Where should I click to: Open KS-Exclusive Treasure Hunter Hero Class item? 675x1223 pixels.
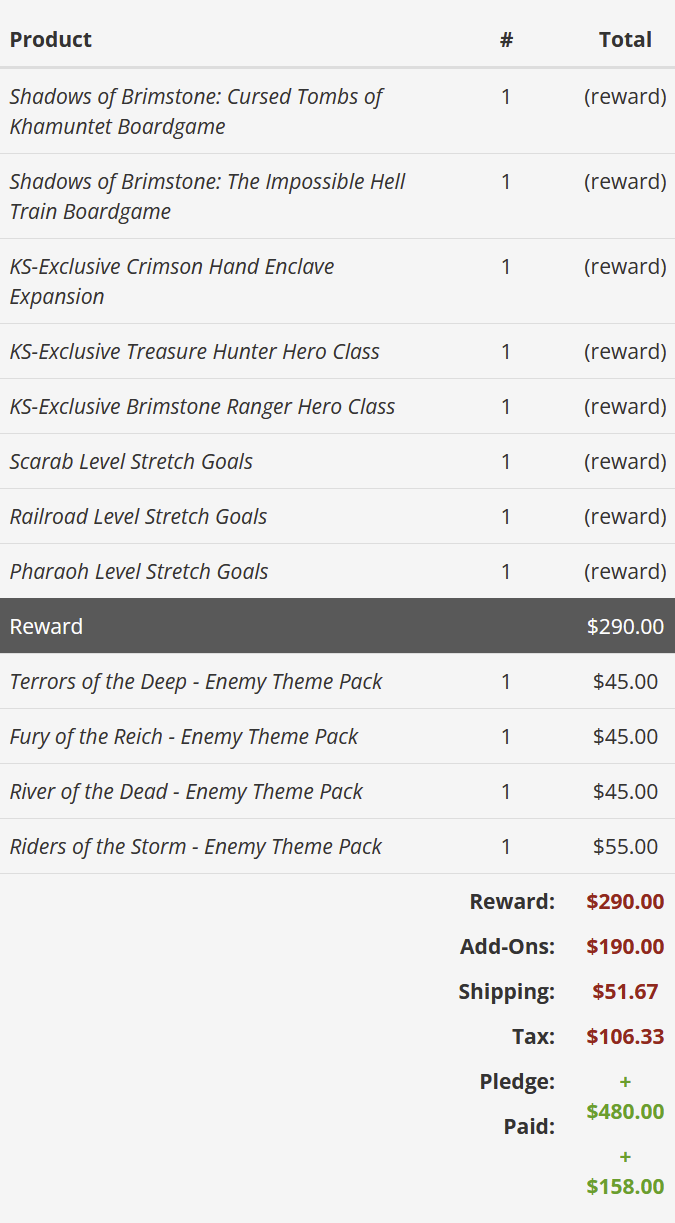(194, 351)
